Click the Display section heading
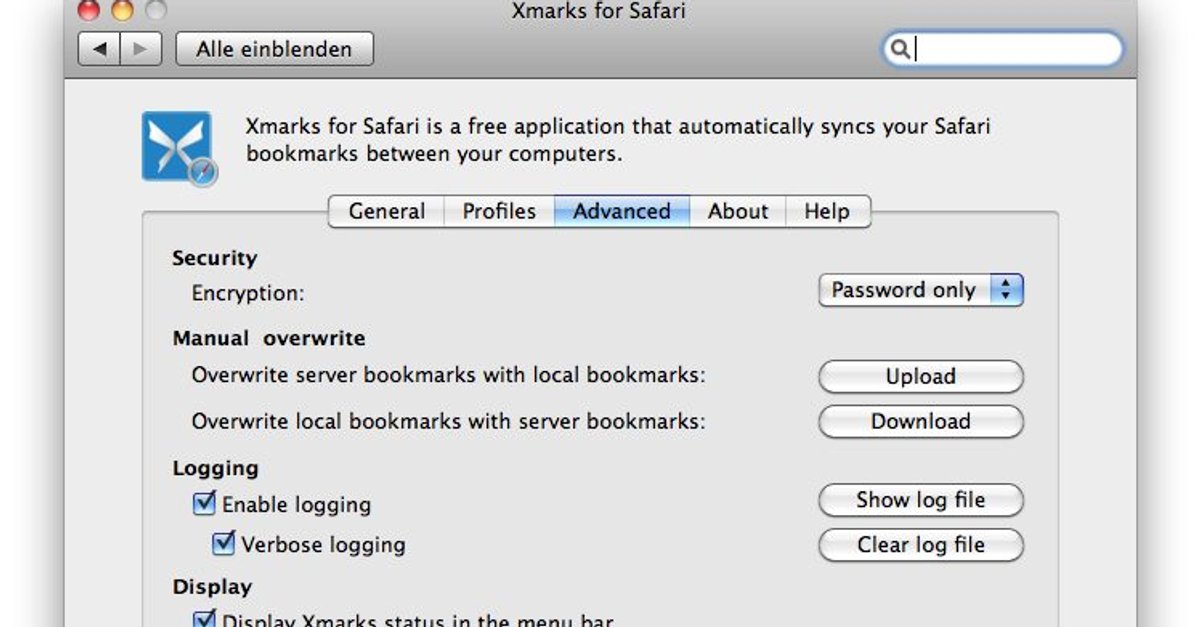 click(x=212, y=587)
